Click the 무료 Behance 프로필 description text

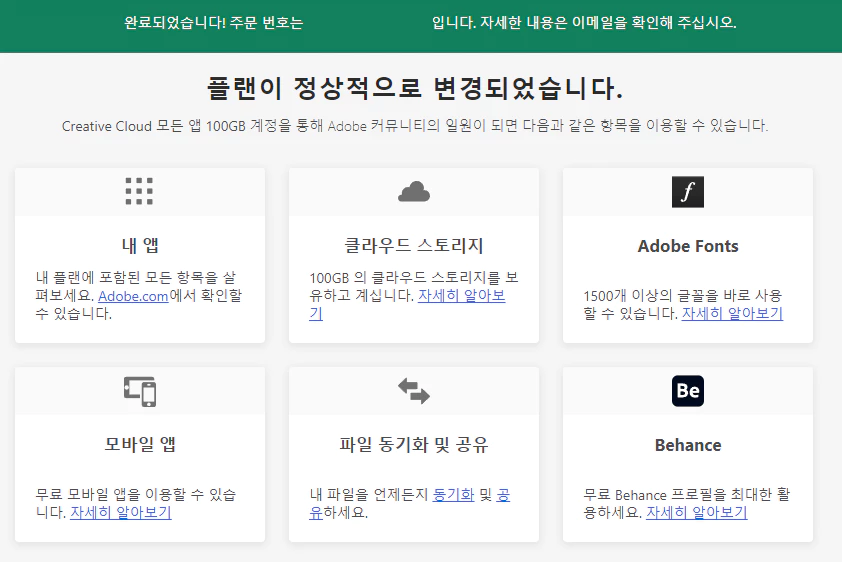[x=687, y=503]
